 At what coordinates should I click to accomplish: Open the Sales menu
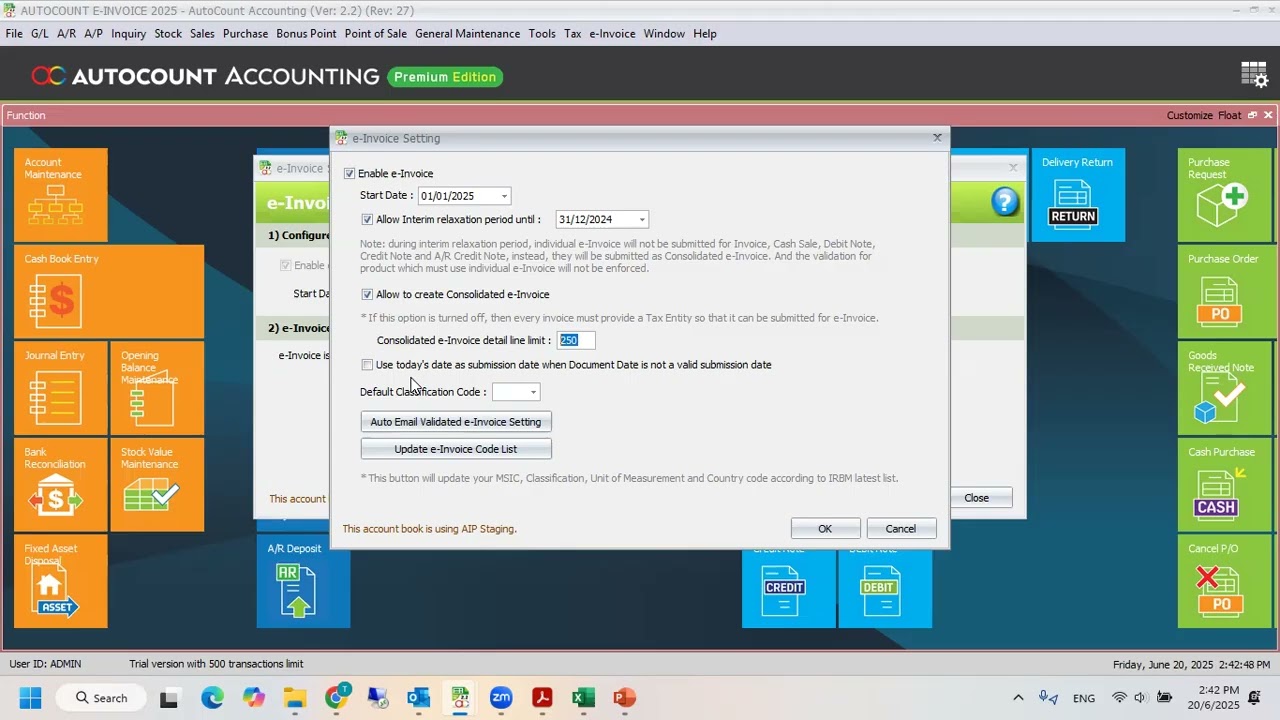coord(202,34)
